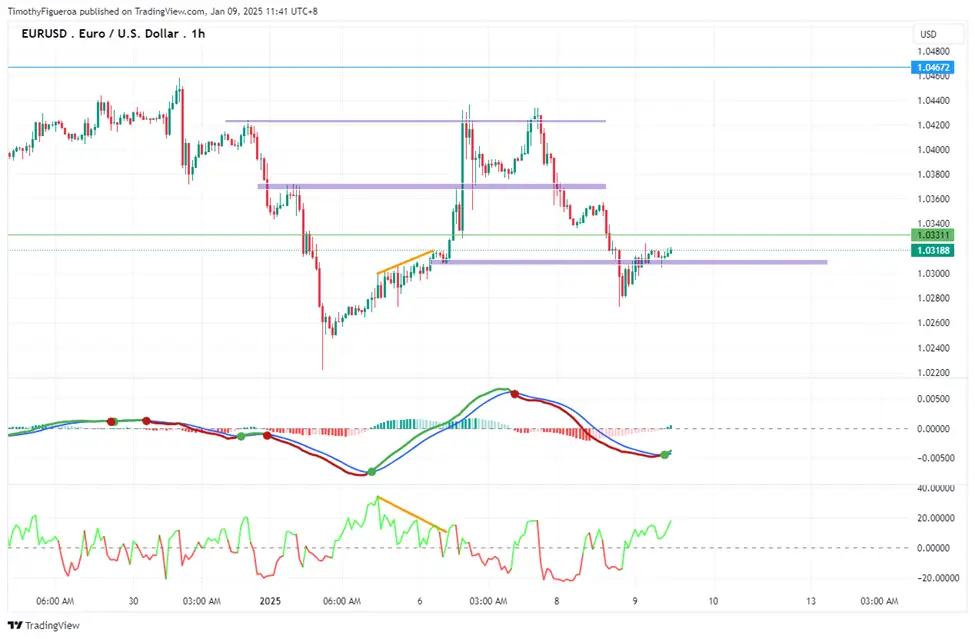The width and height of the screenshot is (975, 639).
Task: Click the 1.02400 price axis label
Action: coord(933,348)
